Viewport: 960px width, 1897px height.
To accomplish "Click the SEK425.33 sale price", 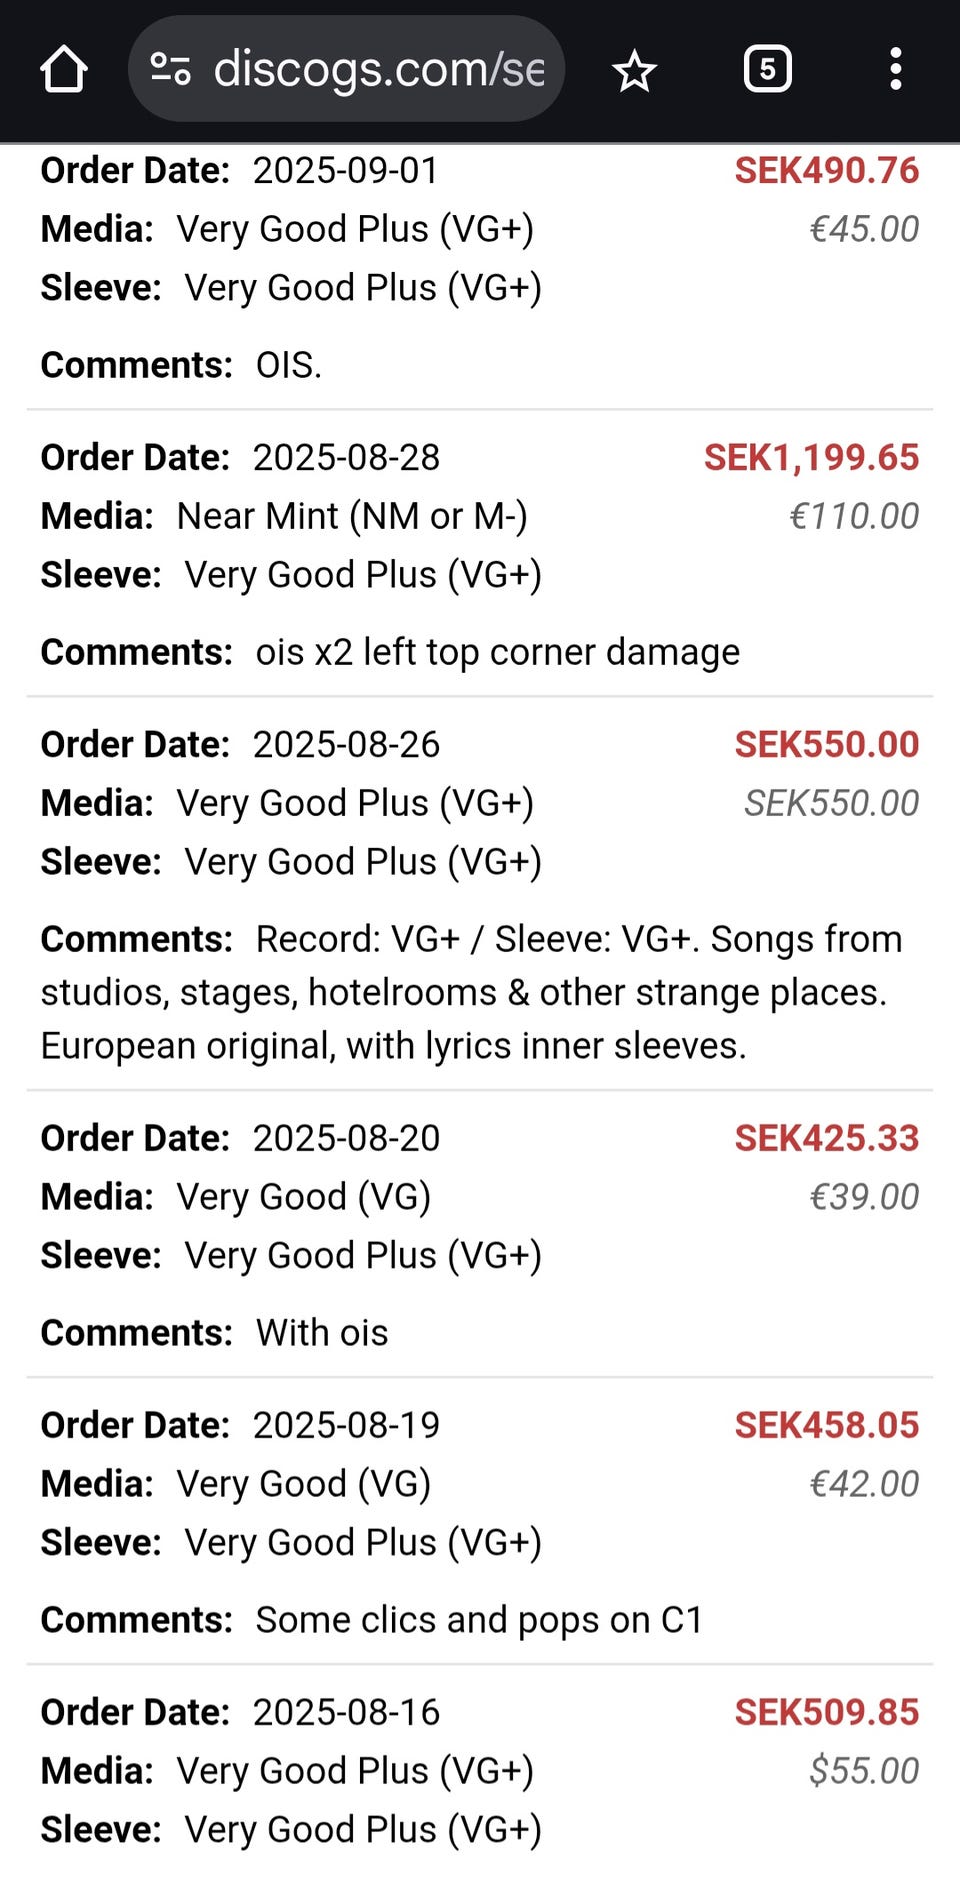I will click(826, 1138).
